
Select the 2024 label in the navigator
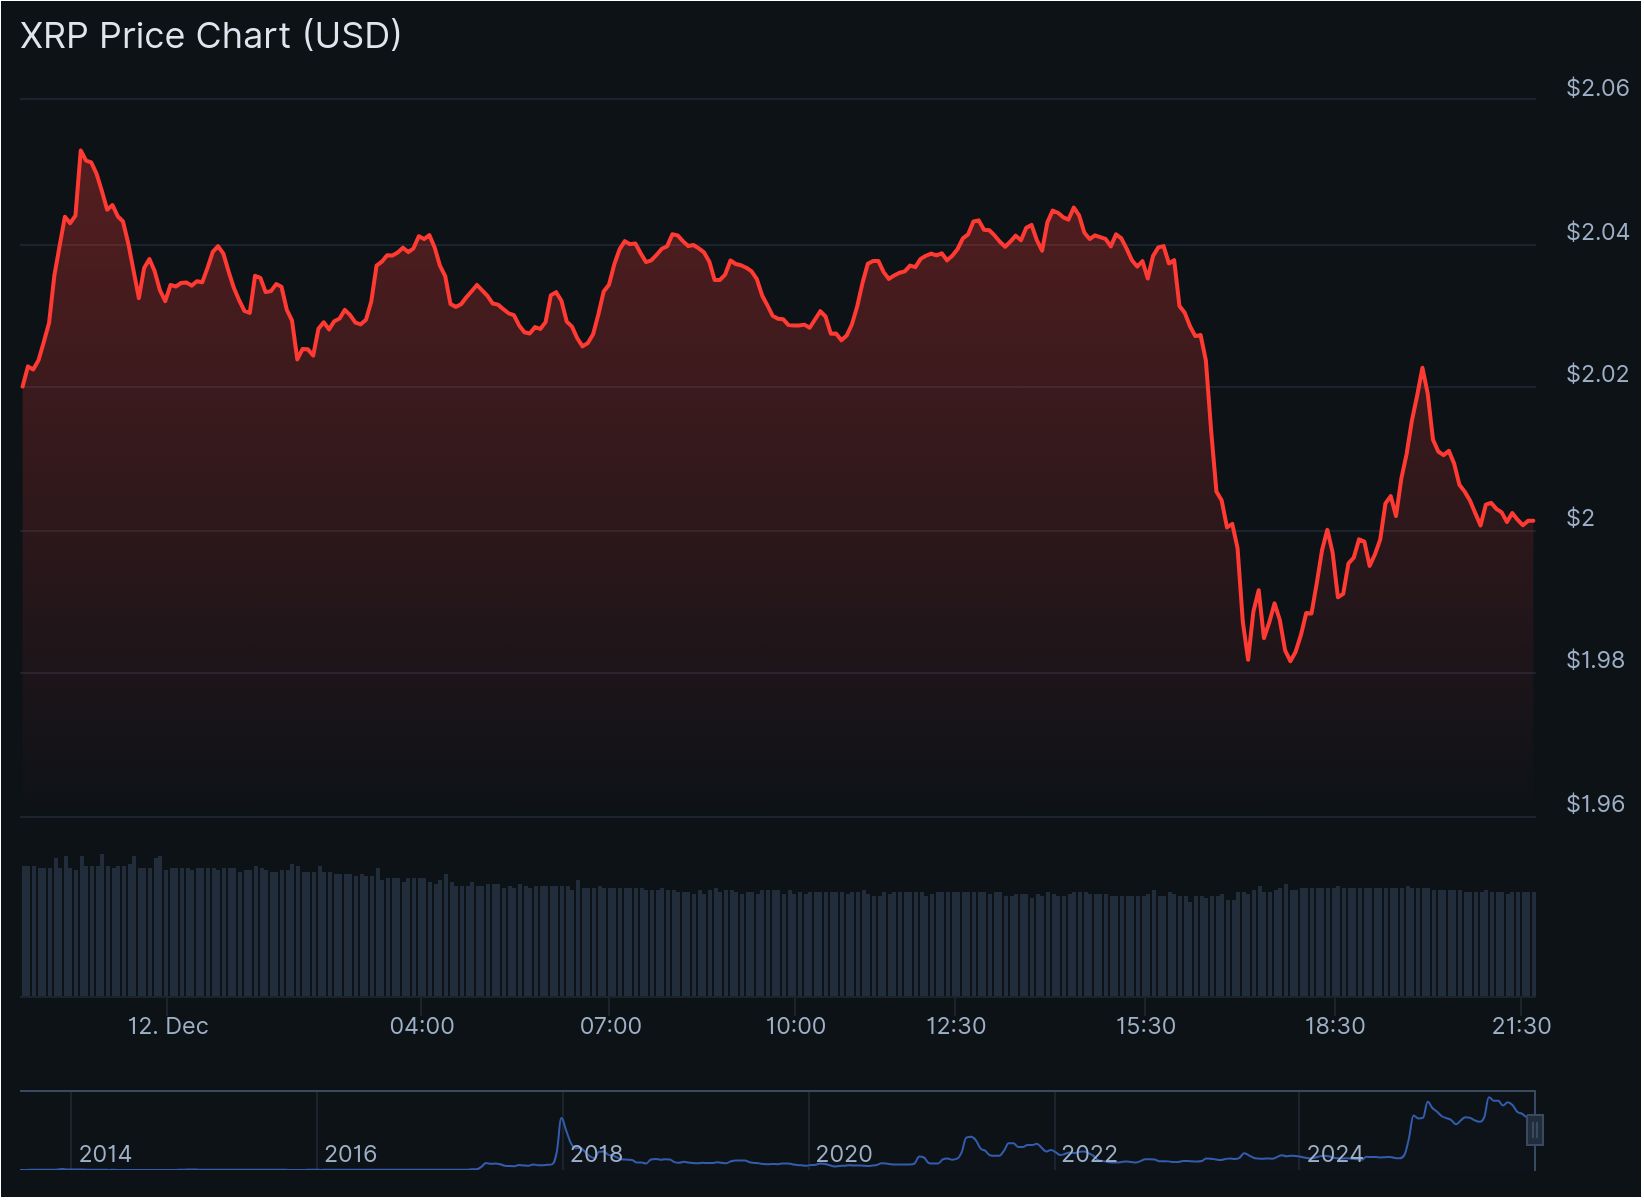tap(1334, 1154)
